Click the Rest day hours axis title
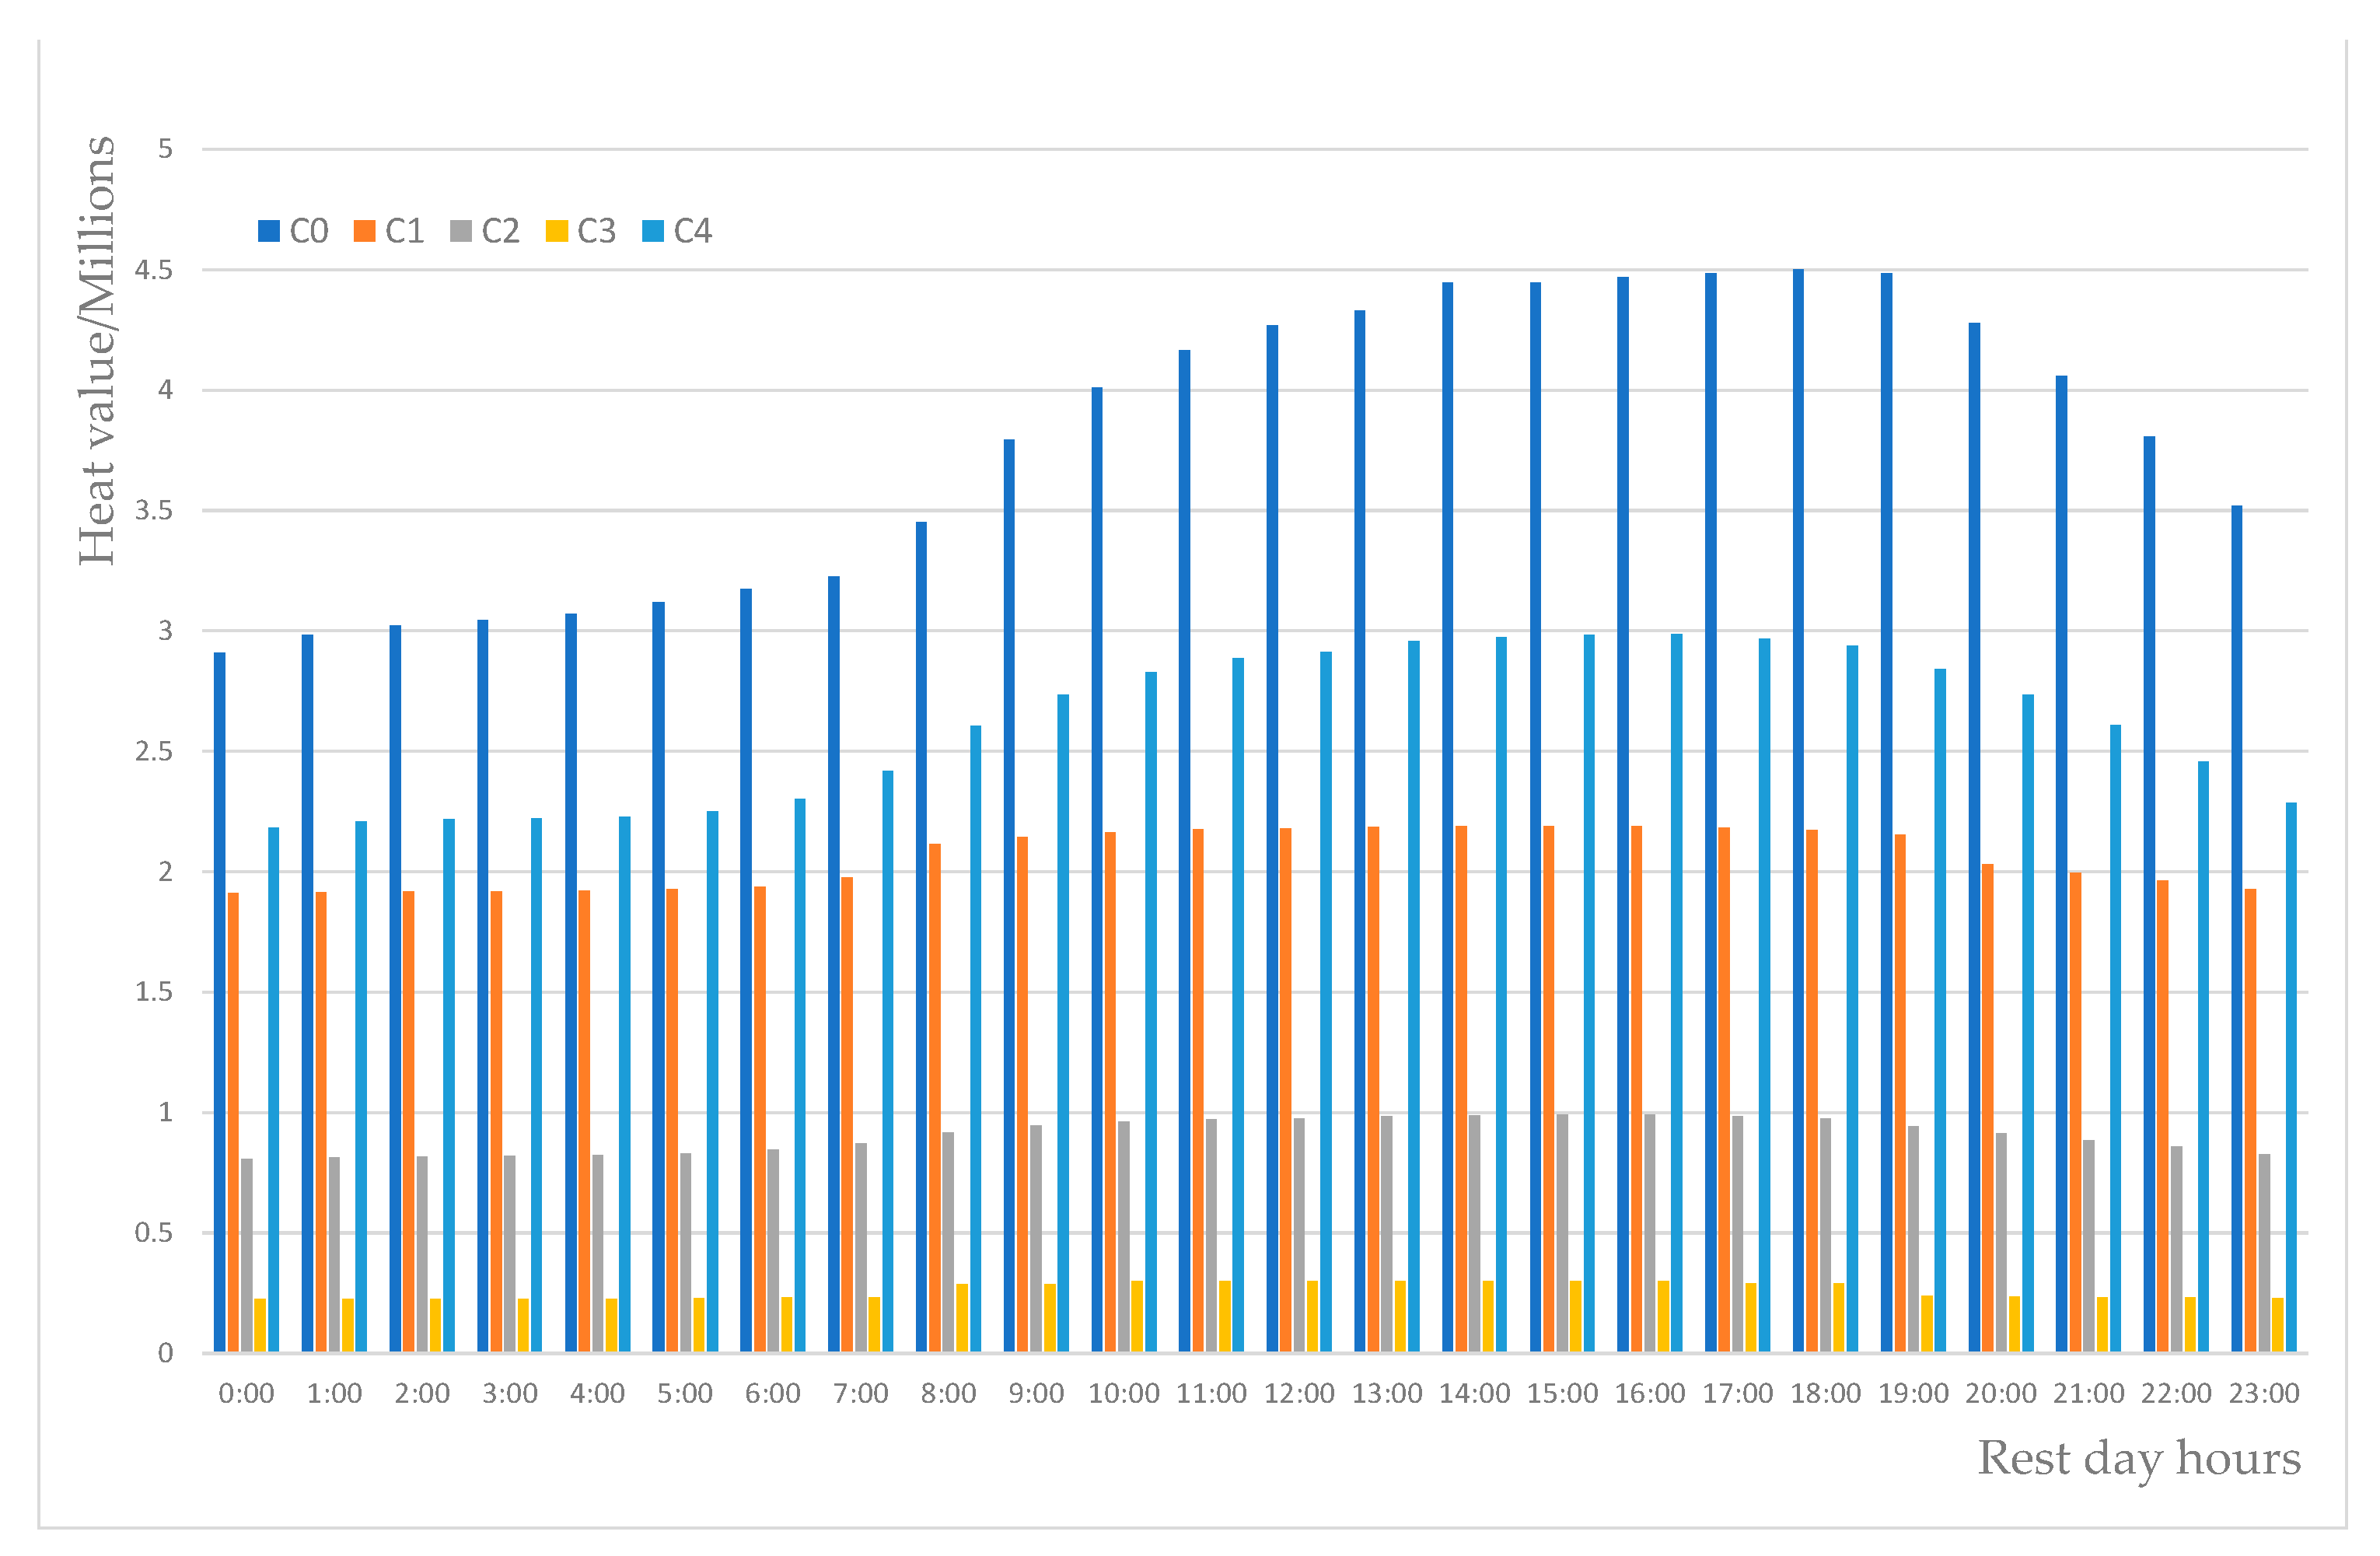The width and height of the screenshot is (2380, 1556). [2139, 1459]
